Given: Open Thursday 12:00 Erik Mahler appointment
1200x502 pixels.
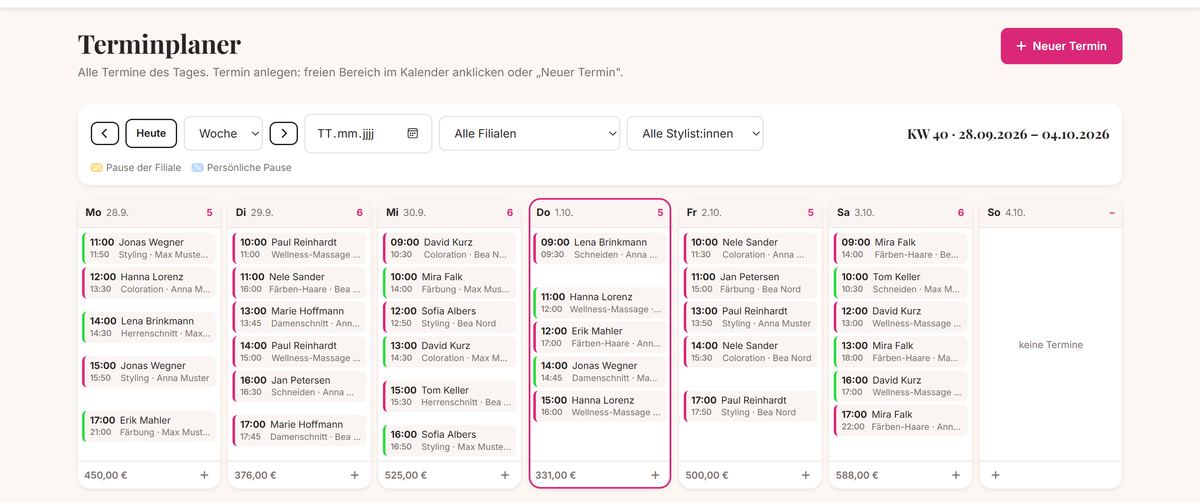Looking at the screenshot, I should click(x=600, y=337).
